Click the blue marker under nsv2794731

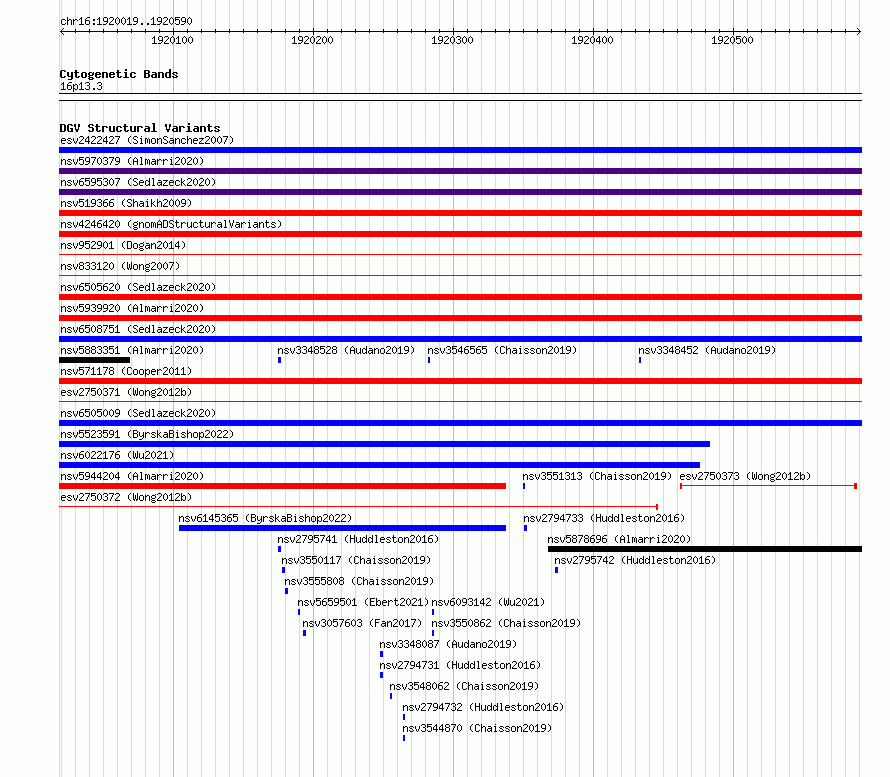(x=381, y=675)
